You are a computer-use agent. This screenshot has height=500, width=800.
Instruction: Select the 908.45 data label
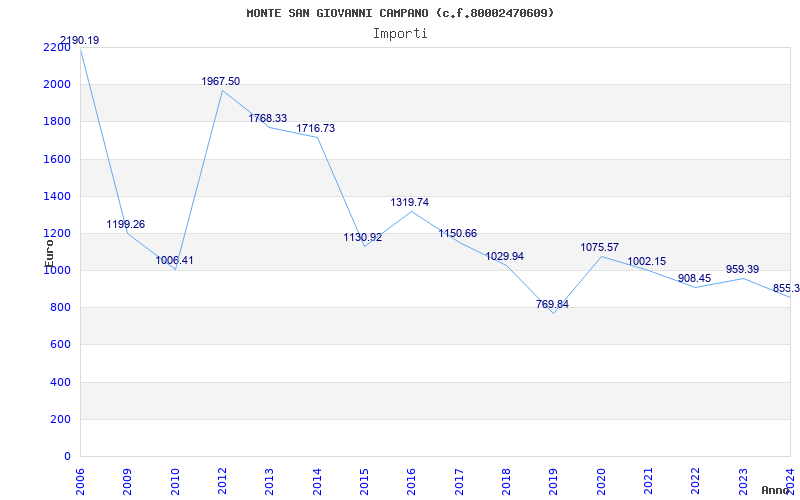(694, 279)
